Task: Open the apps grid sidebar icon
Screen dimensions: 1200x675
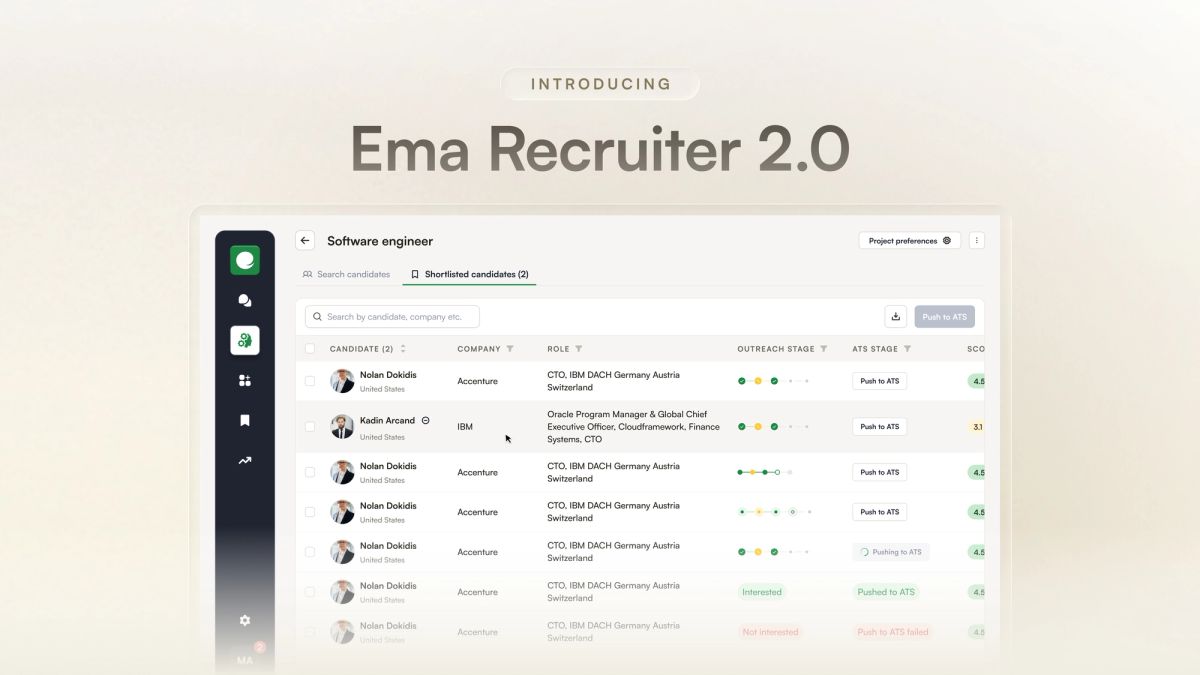Action: [245, 380]
